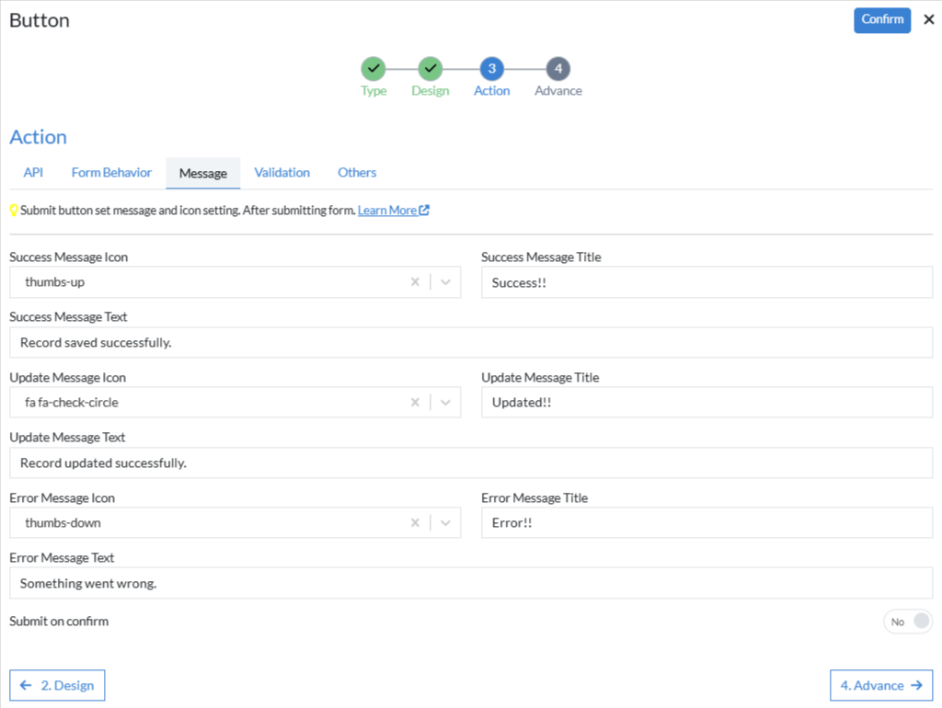Go to the Design step checkmark

point(430,69)
